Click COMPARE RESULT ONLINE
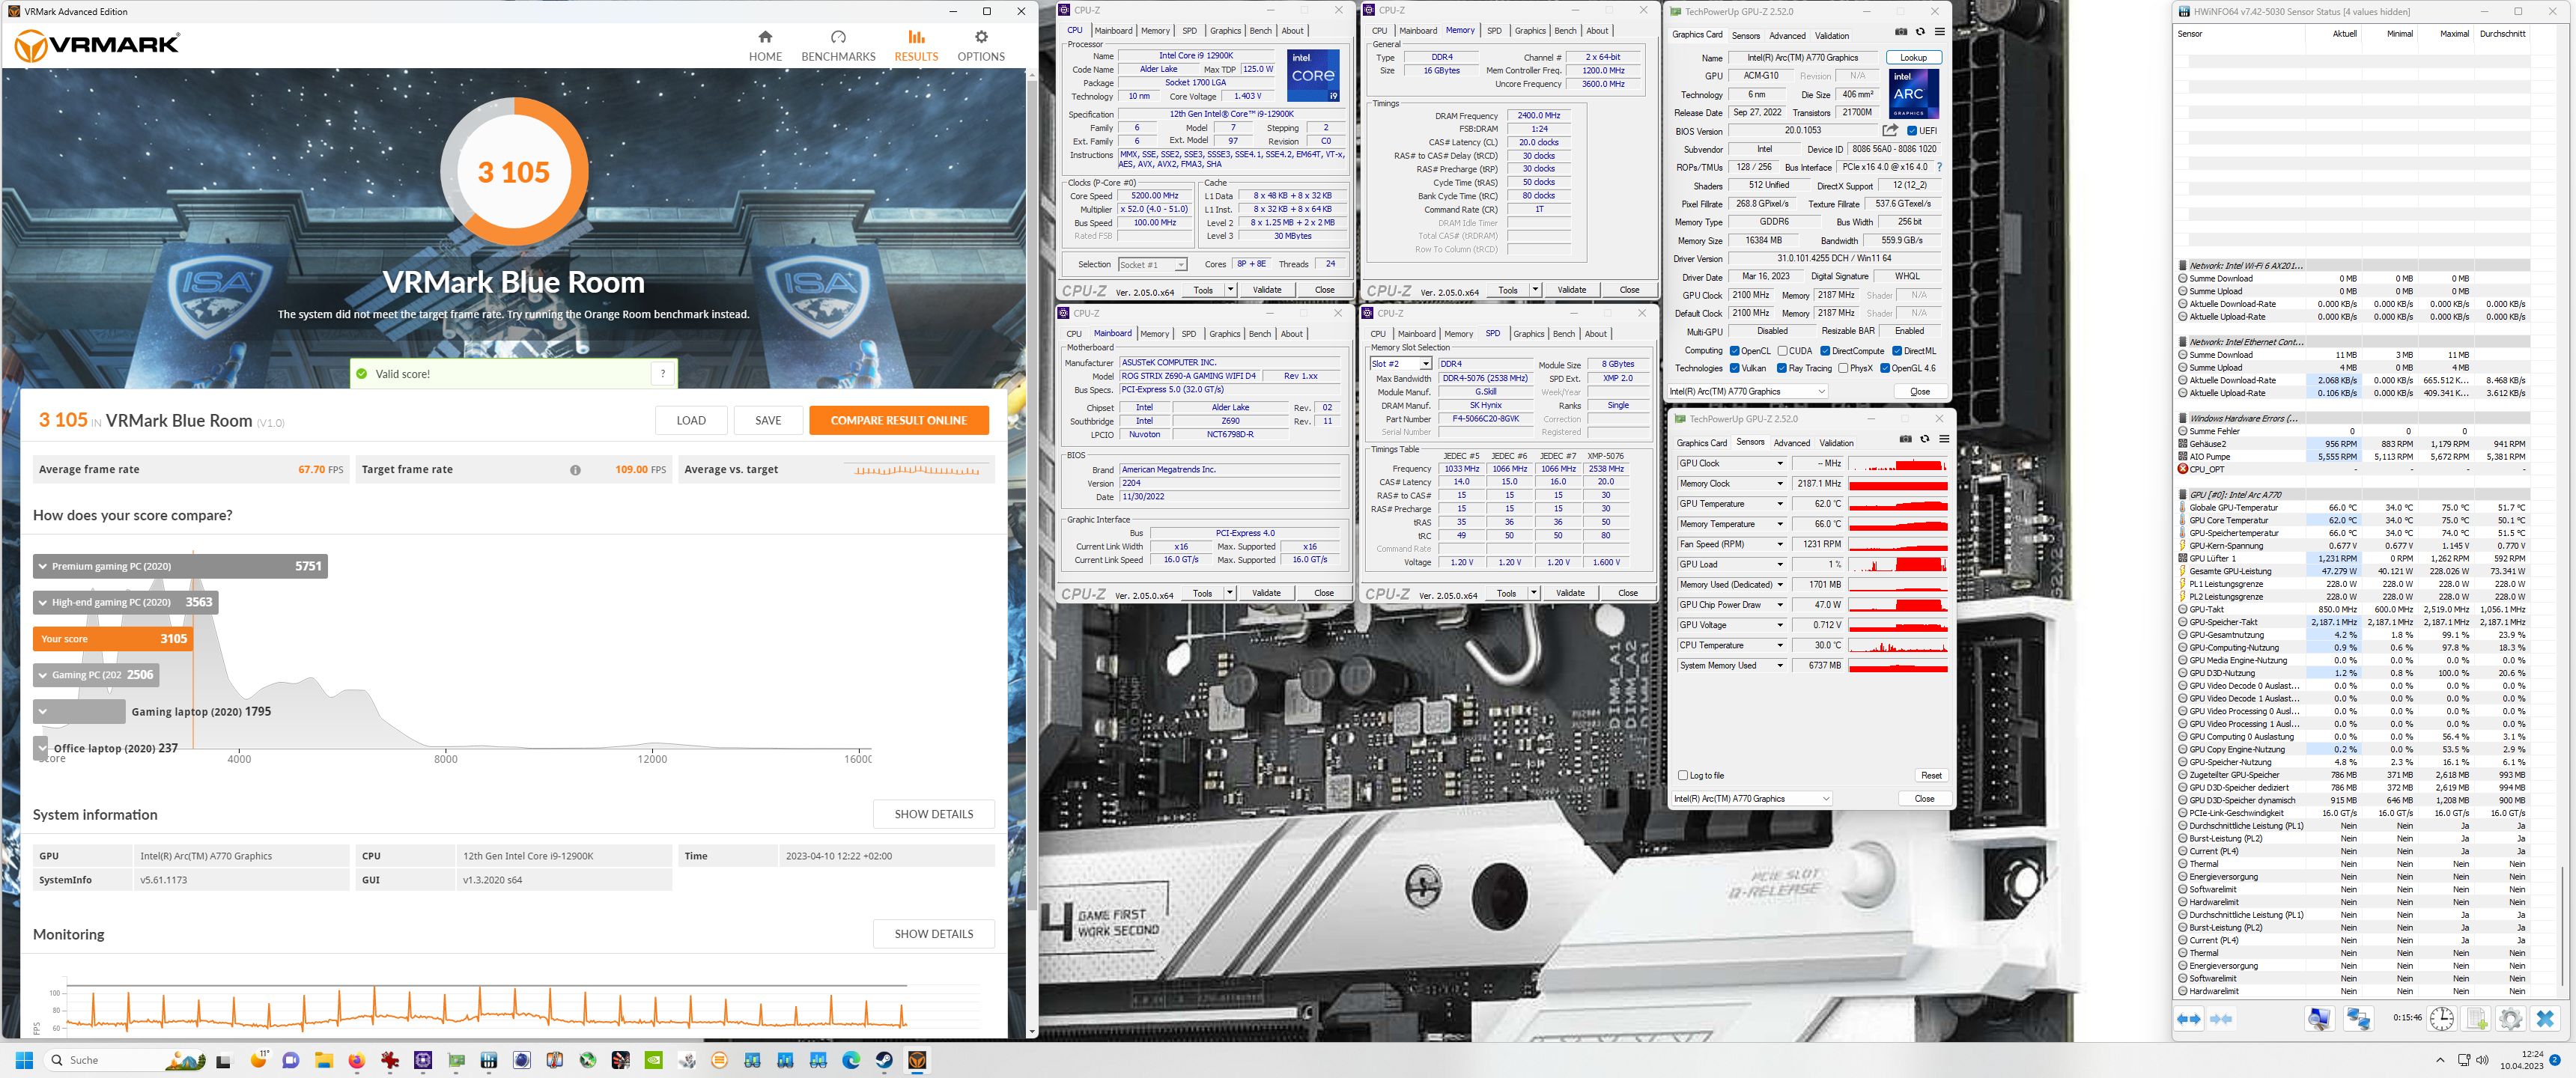 click(x=899, y=421)
